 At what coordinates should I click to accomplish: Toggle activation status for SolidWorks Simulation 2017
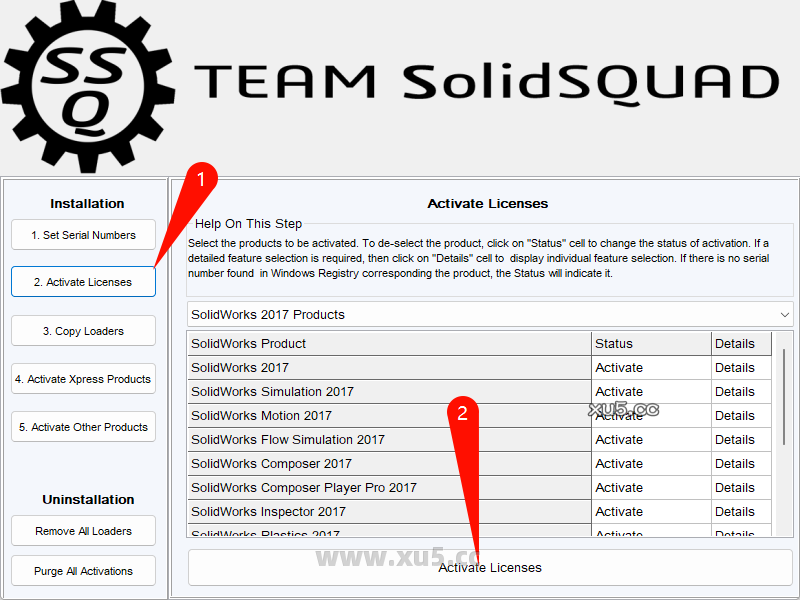pos(619,391)
